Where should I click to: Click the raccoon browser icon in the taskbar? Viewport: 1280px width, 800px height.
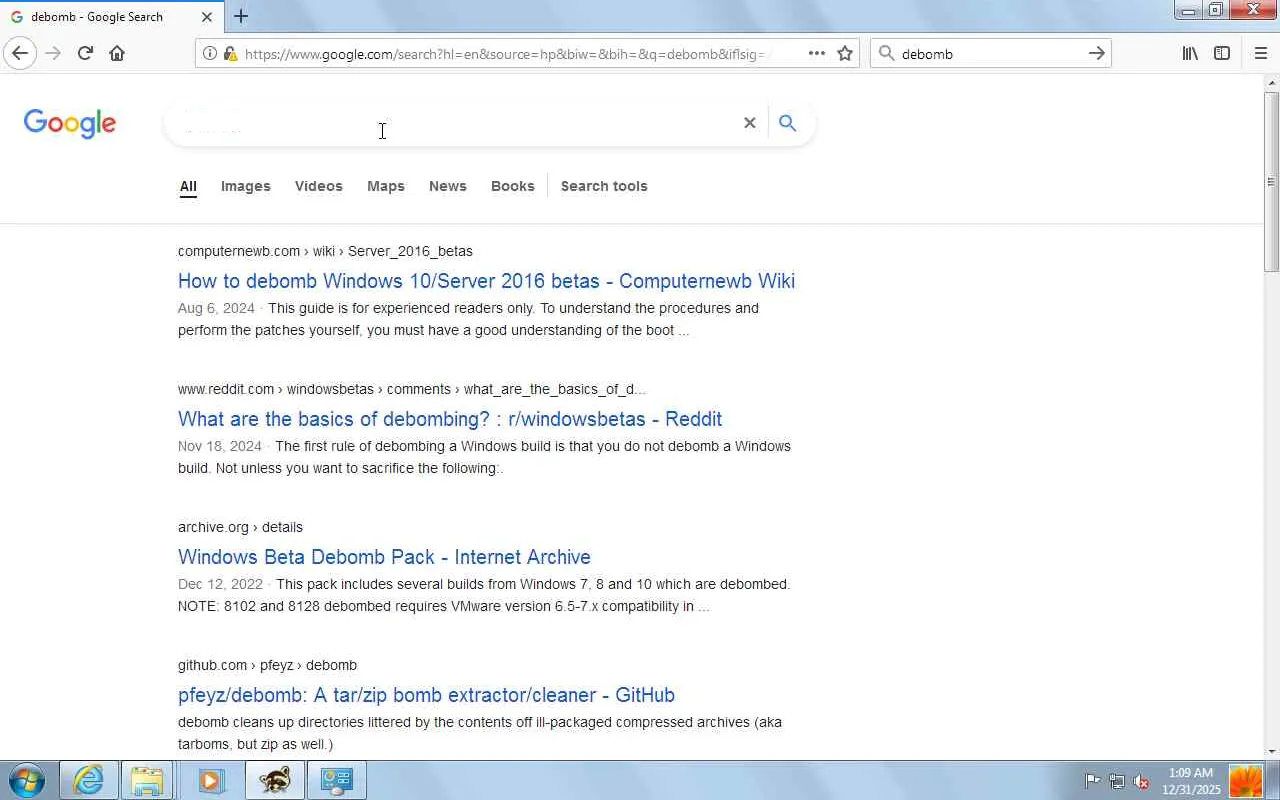pyautogui.click(x=274, y=780)
